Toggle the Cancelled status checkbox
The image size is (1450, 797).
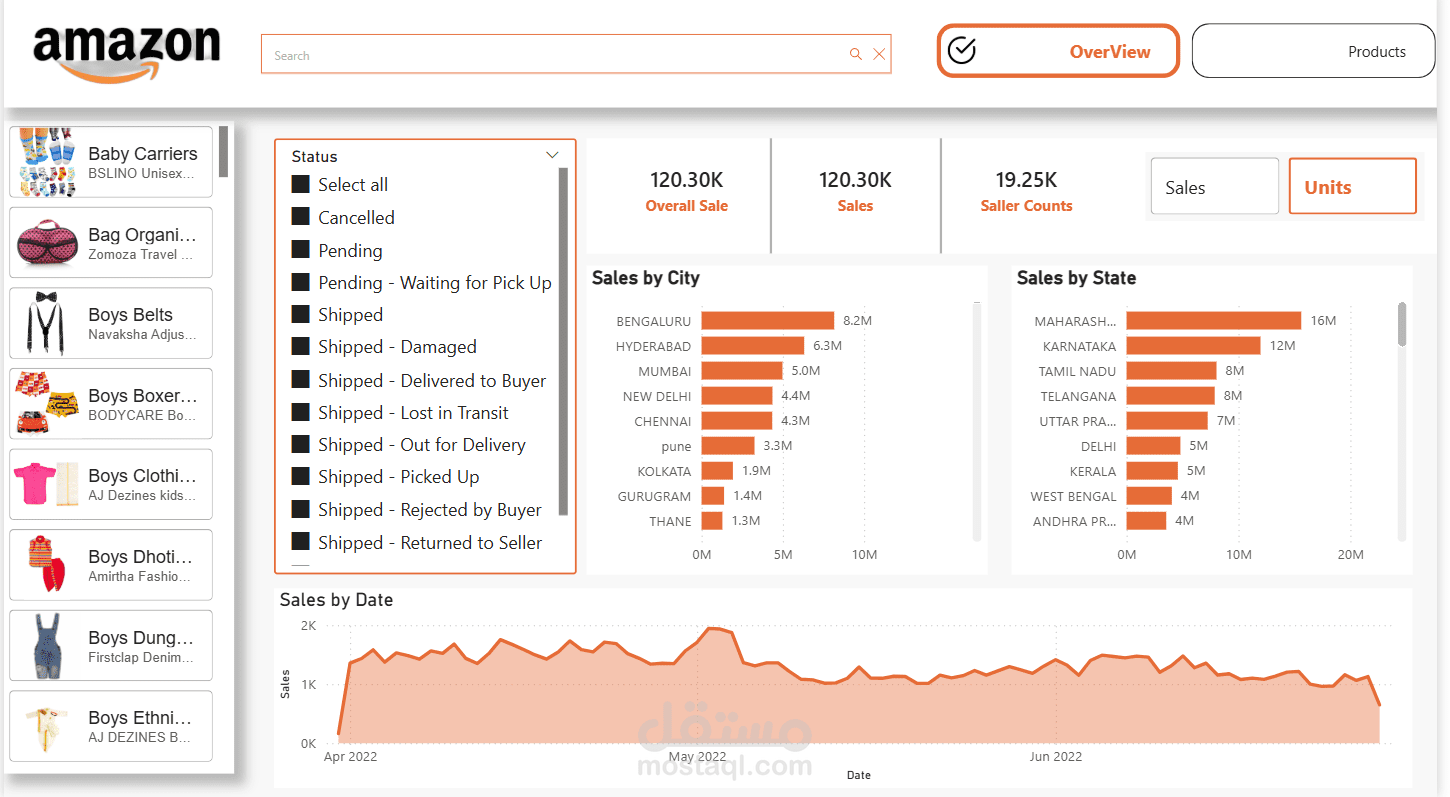pyautogui.click(x=300, y=217)
